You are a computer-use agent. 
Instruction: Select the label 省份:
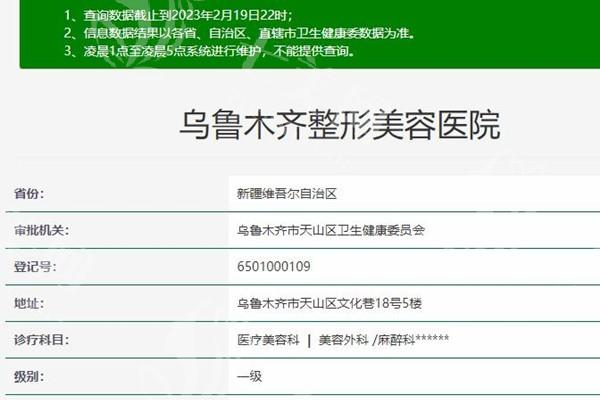point(29,193)
